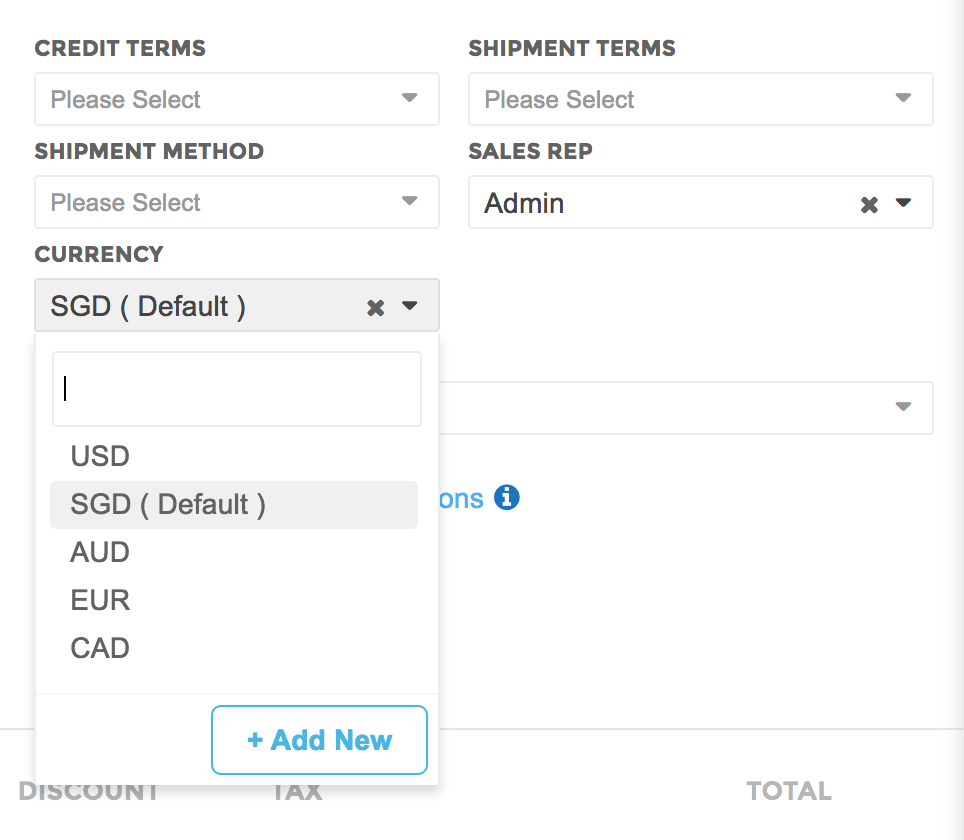Expand the Sales Rep dropdown arrow

tap(903, 203)
